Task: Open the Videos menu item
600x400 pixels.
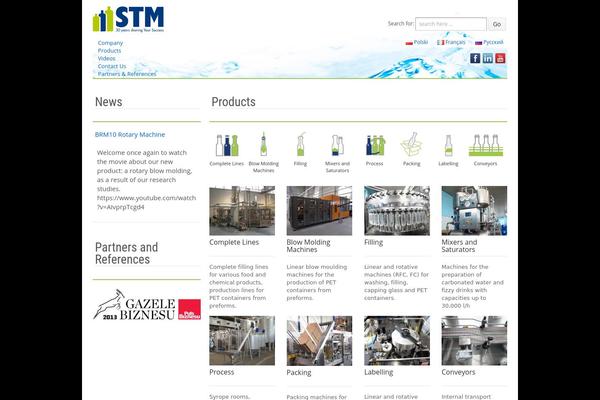Action: [106, 58]
